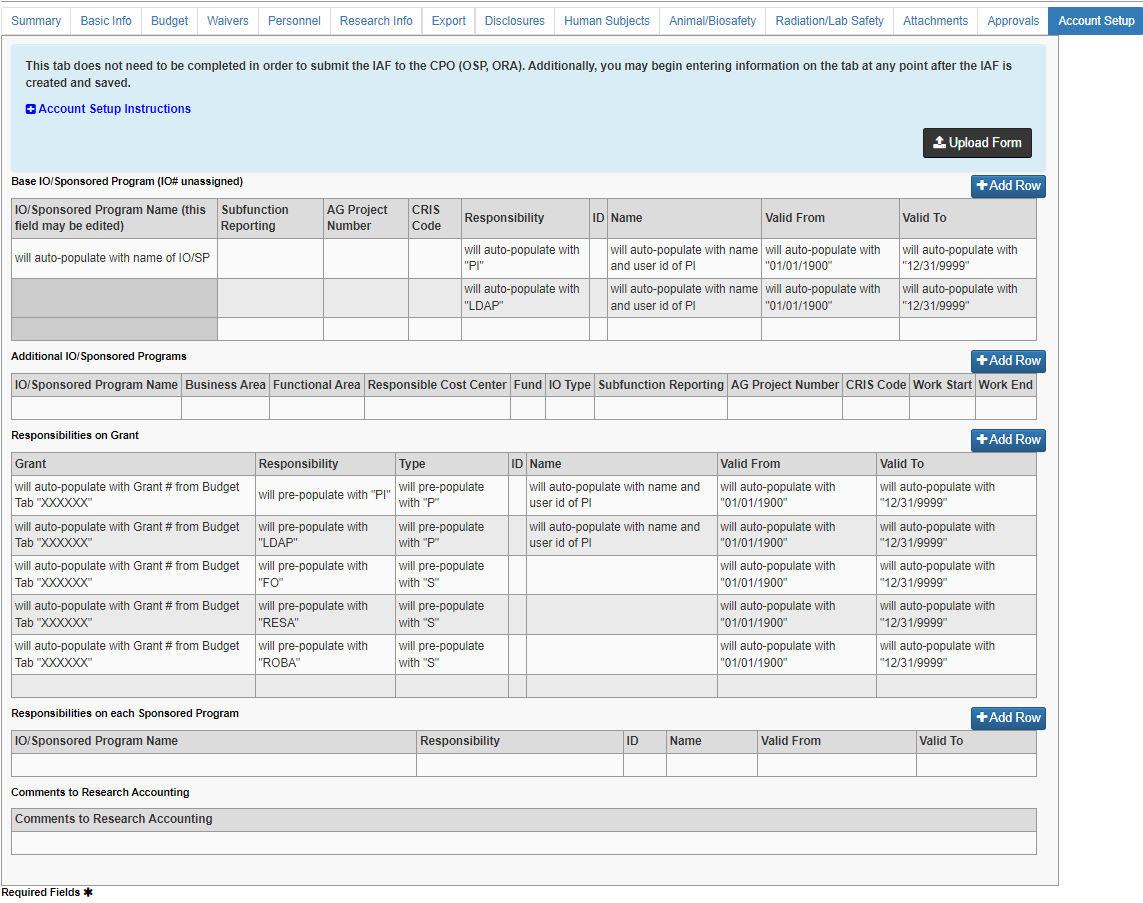Open the Account Setup Instructions link
The height and width of the screenshot is (903, 1143).
coord(113,109)
